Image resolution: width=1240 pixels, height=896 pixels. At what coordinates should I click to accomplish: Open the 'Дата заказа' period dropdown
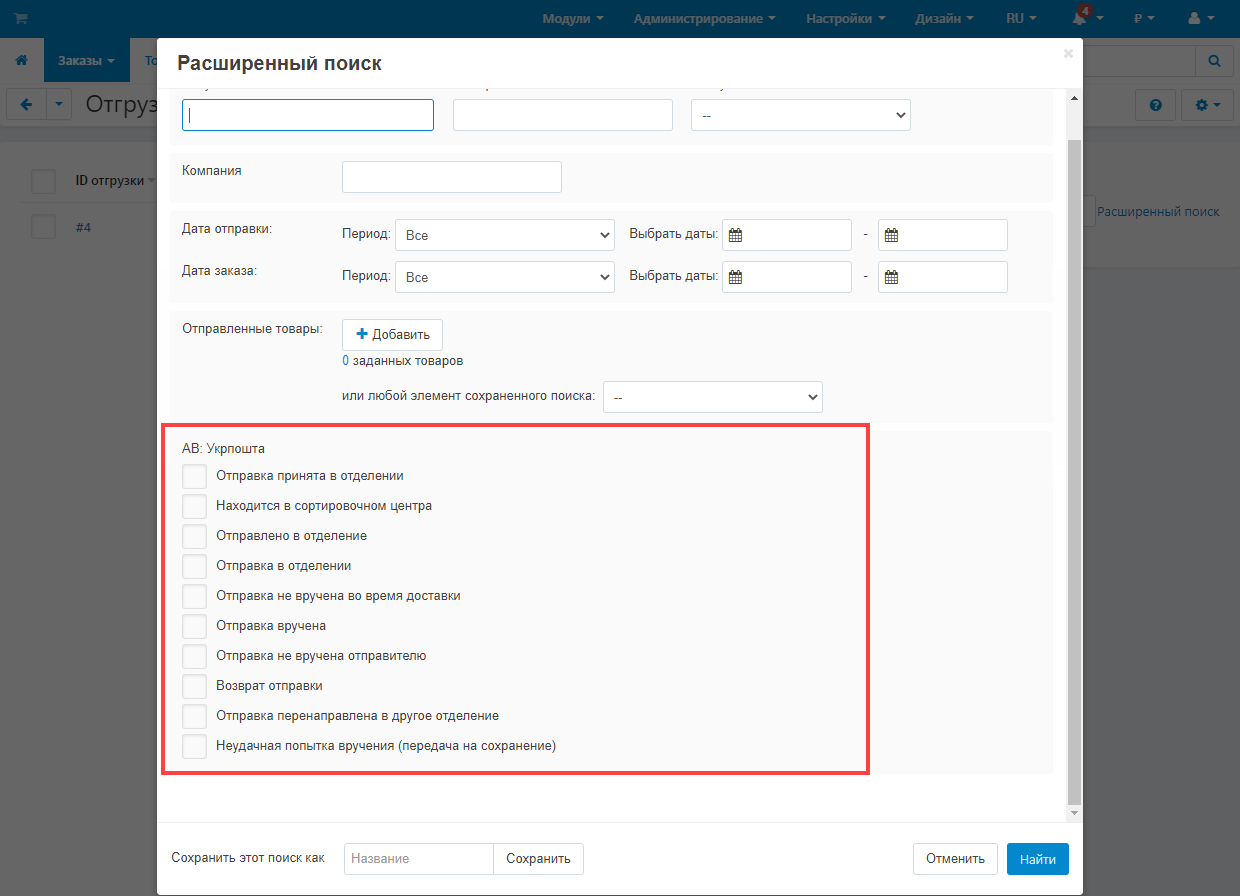click(x=505, y=277)
